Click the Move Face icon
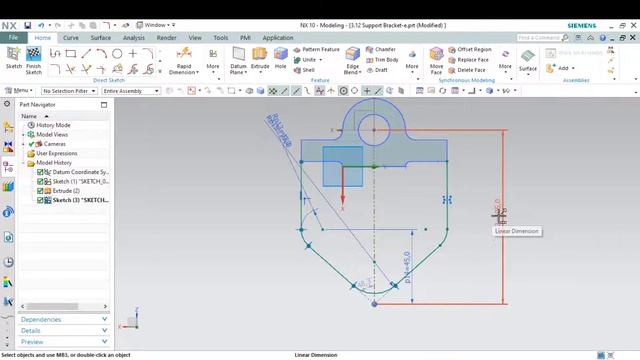 pyautogui.click(x=436, y=53)
